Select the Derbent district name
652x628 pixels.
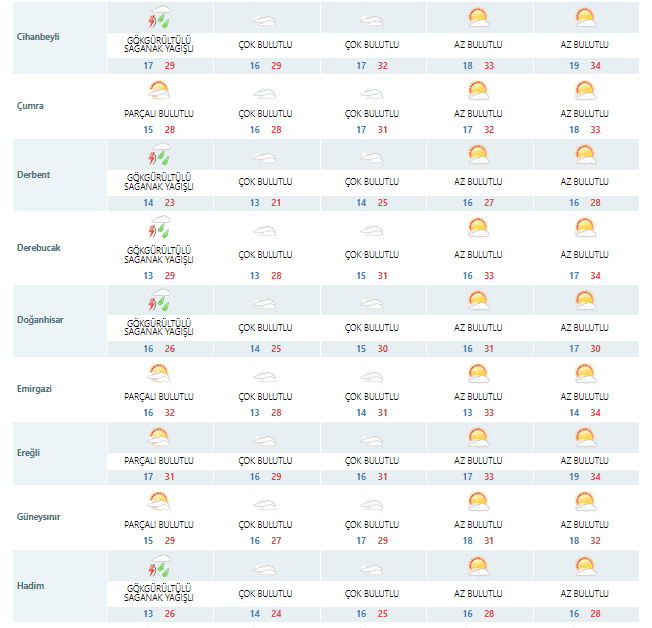point(34,175)
